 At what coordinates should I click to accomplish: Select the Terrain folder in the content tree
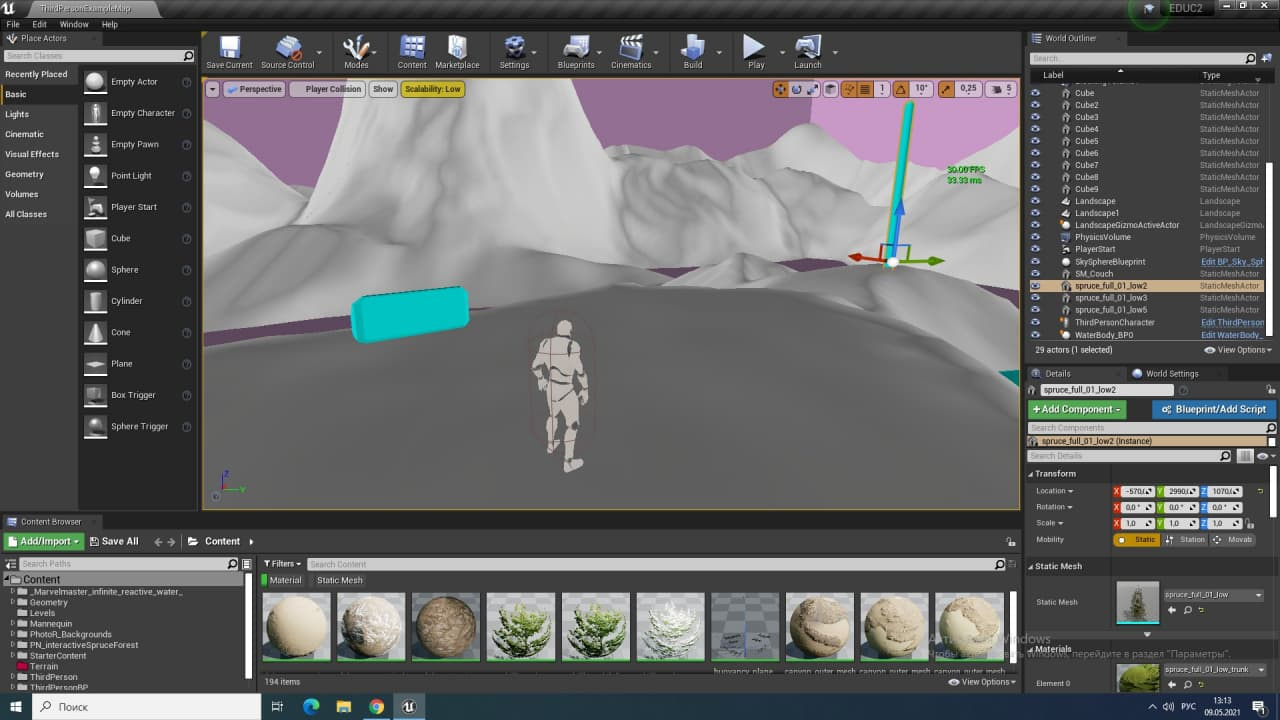(43, 666)
